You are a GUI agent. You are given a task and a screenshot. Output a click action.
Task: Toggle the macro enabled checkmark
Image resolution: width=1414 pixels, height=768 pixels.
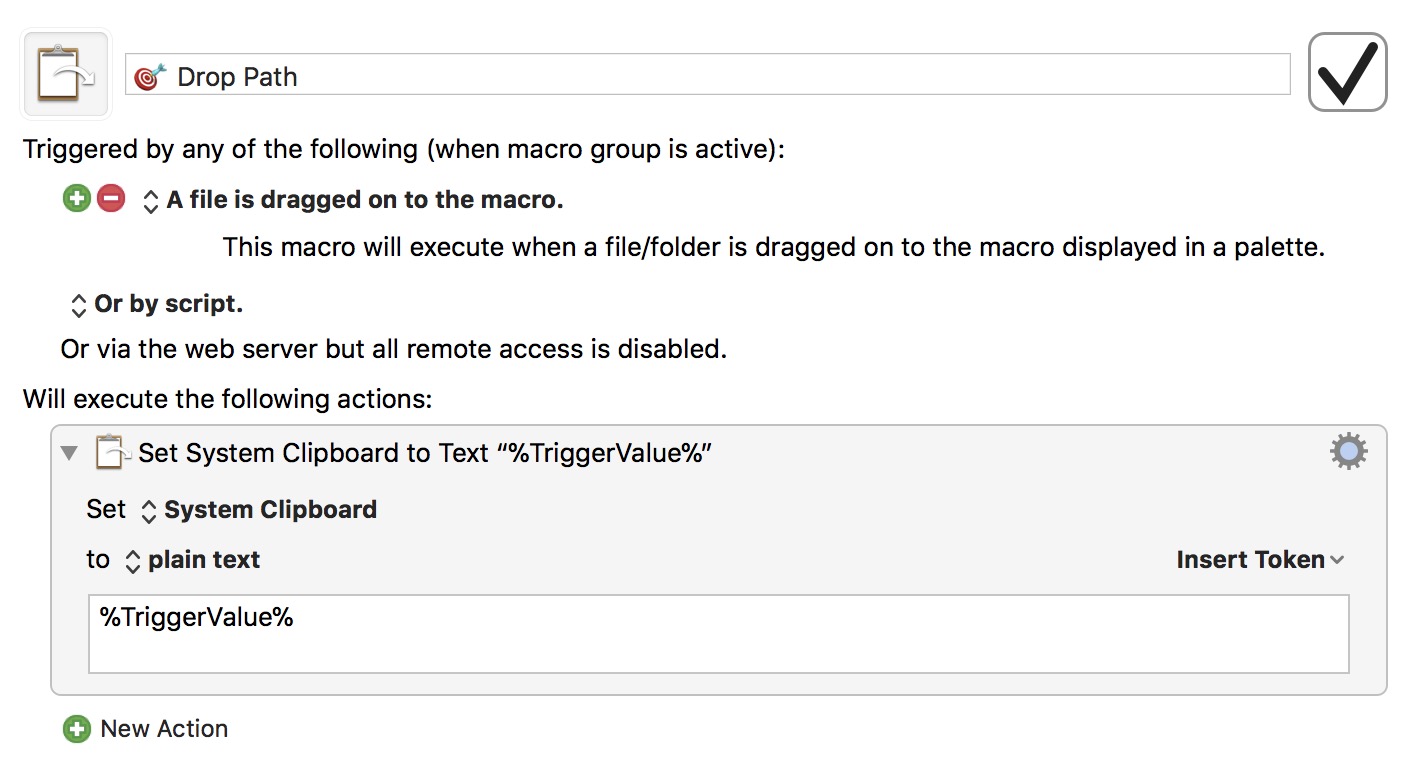click(x=1347, y=73)
